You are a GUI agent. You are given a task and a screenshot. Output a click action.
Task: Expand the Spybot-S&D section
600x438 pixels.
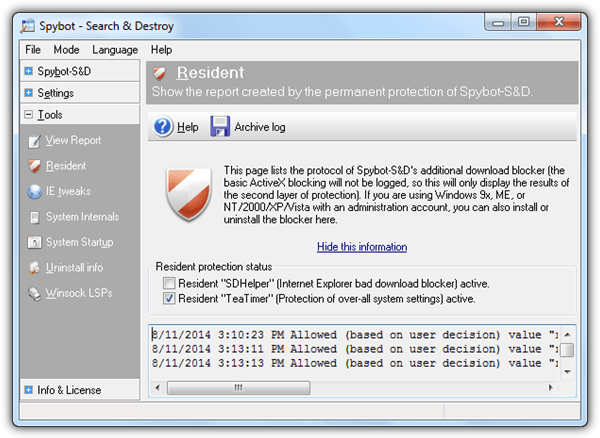28,71
